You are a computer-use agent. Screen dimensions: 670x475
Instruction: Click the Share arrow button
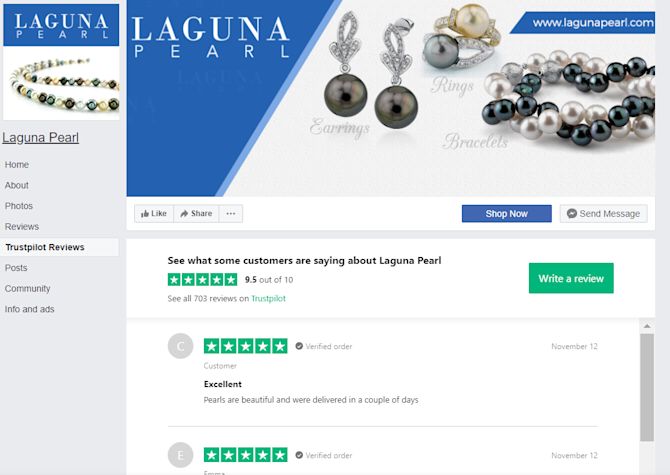point(196,214)
